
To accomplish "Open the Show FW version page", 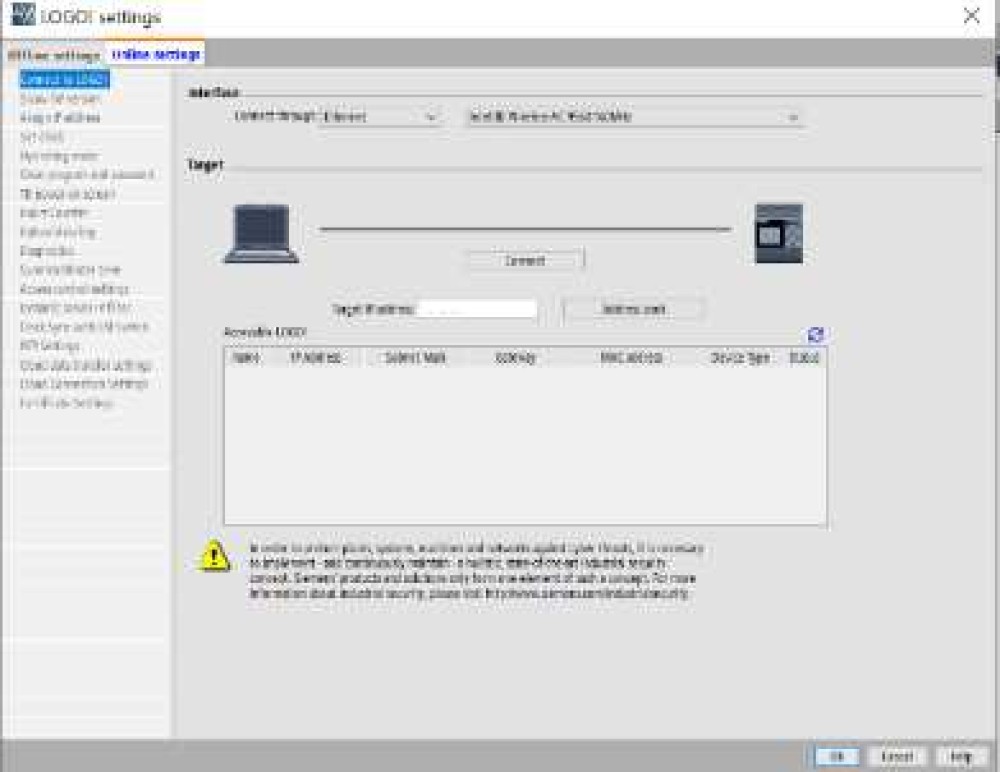I will [x=59, y=99].
